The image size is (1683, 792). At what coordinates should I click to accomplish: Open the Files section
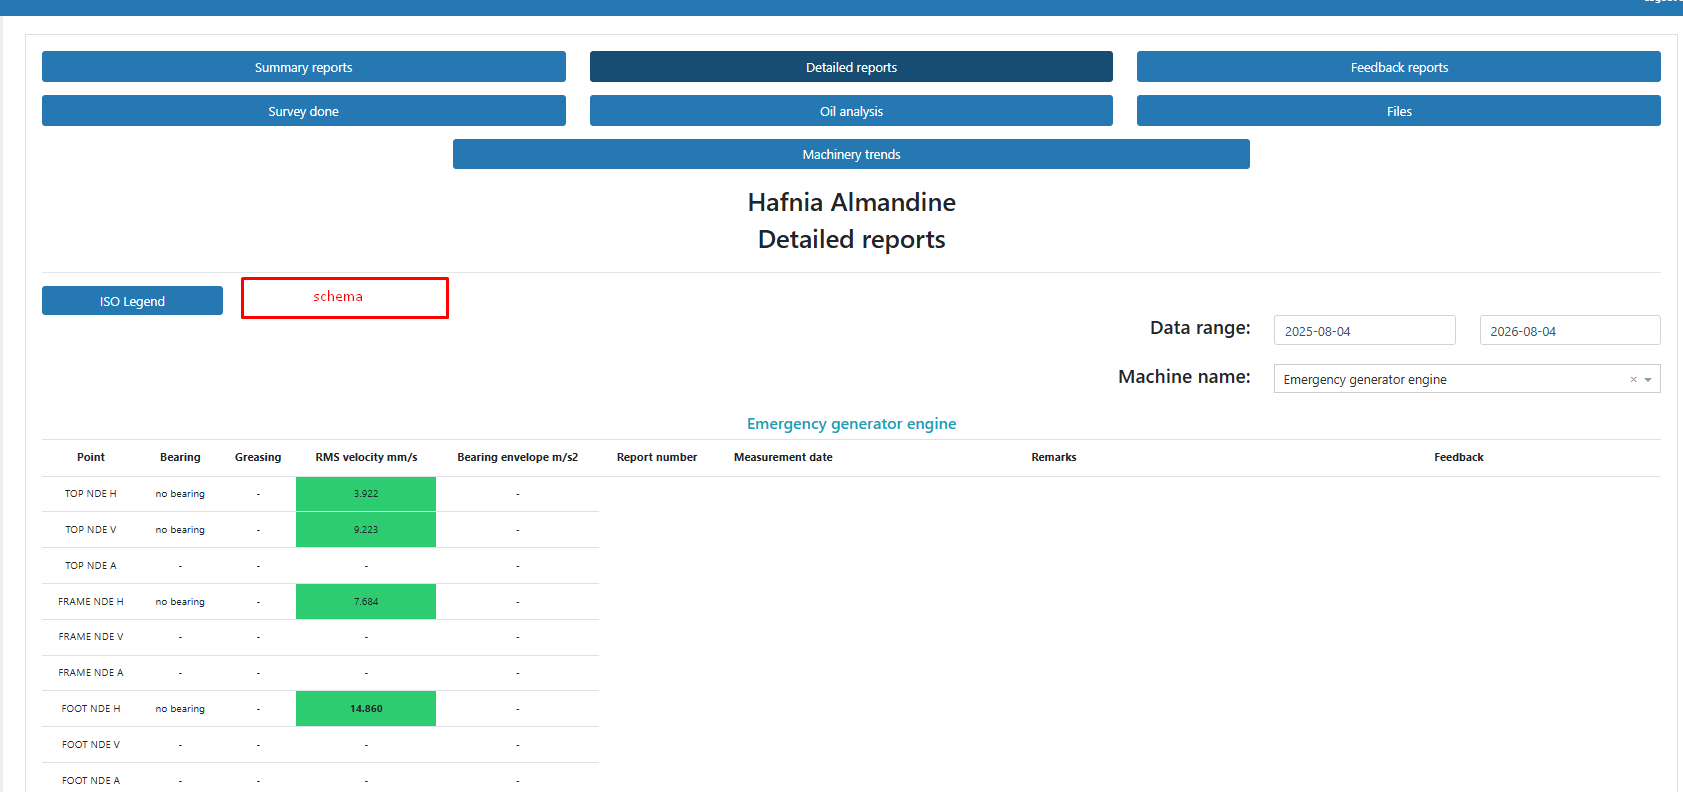tap(1399, 111)
